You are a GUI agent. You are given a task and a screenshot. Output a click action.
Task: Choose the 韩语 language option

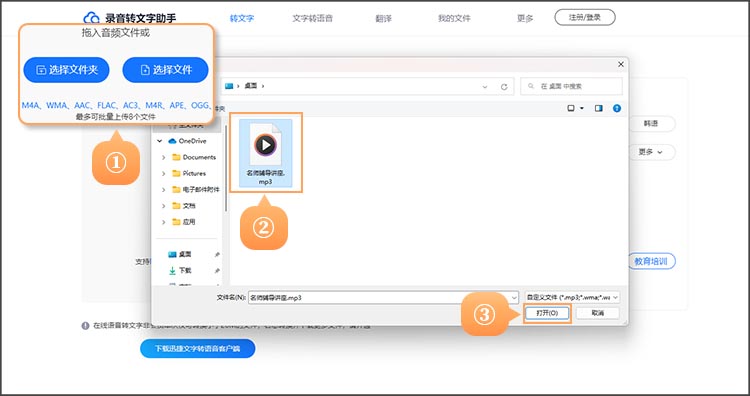pyautogui.click(x=651, y=124)
